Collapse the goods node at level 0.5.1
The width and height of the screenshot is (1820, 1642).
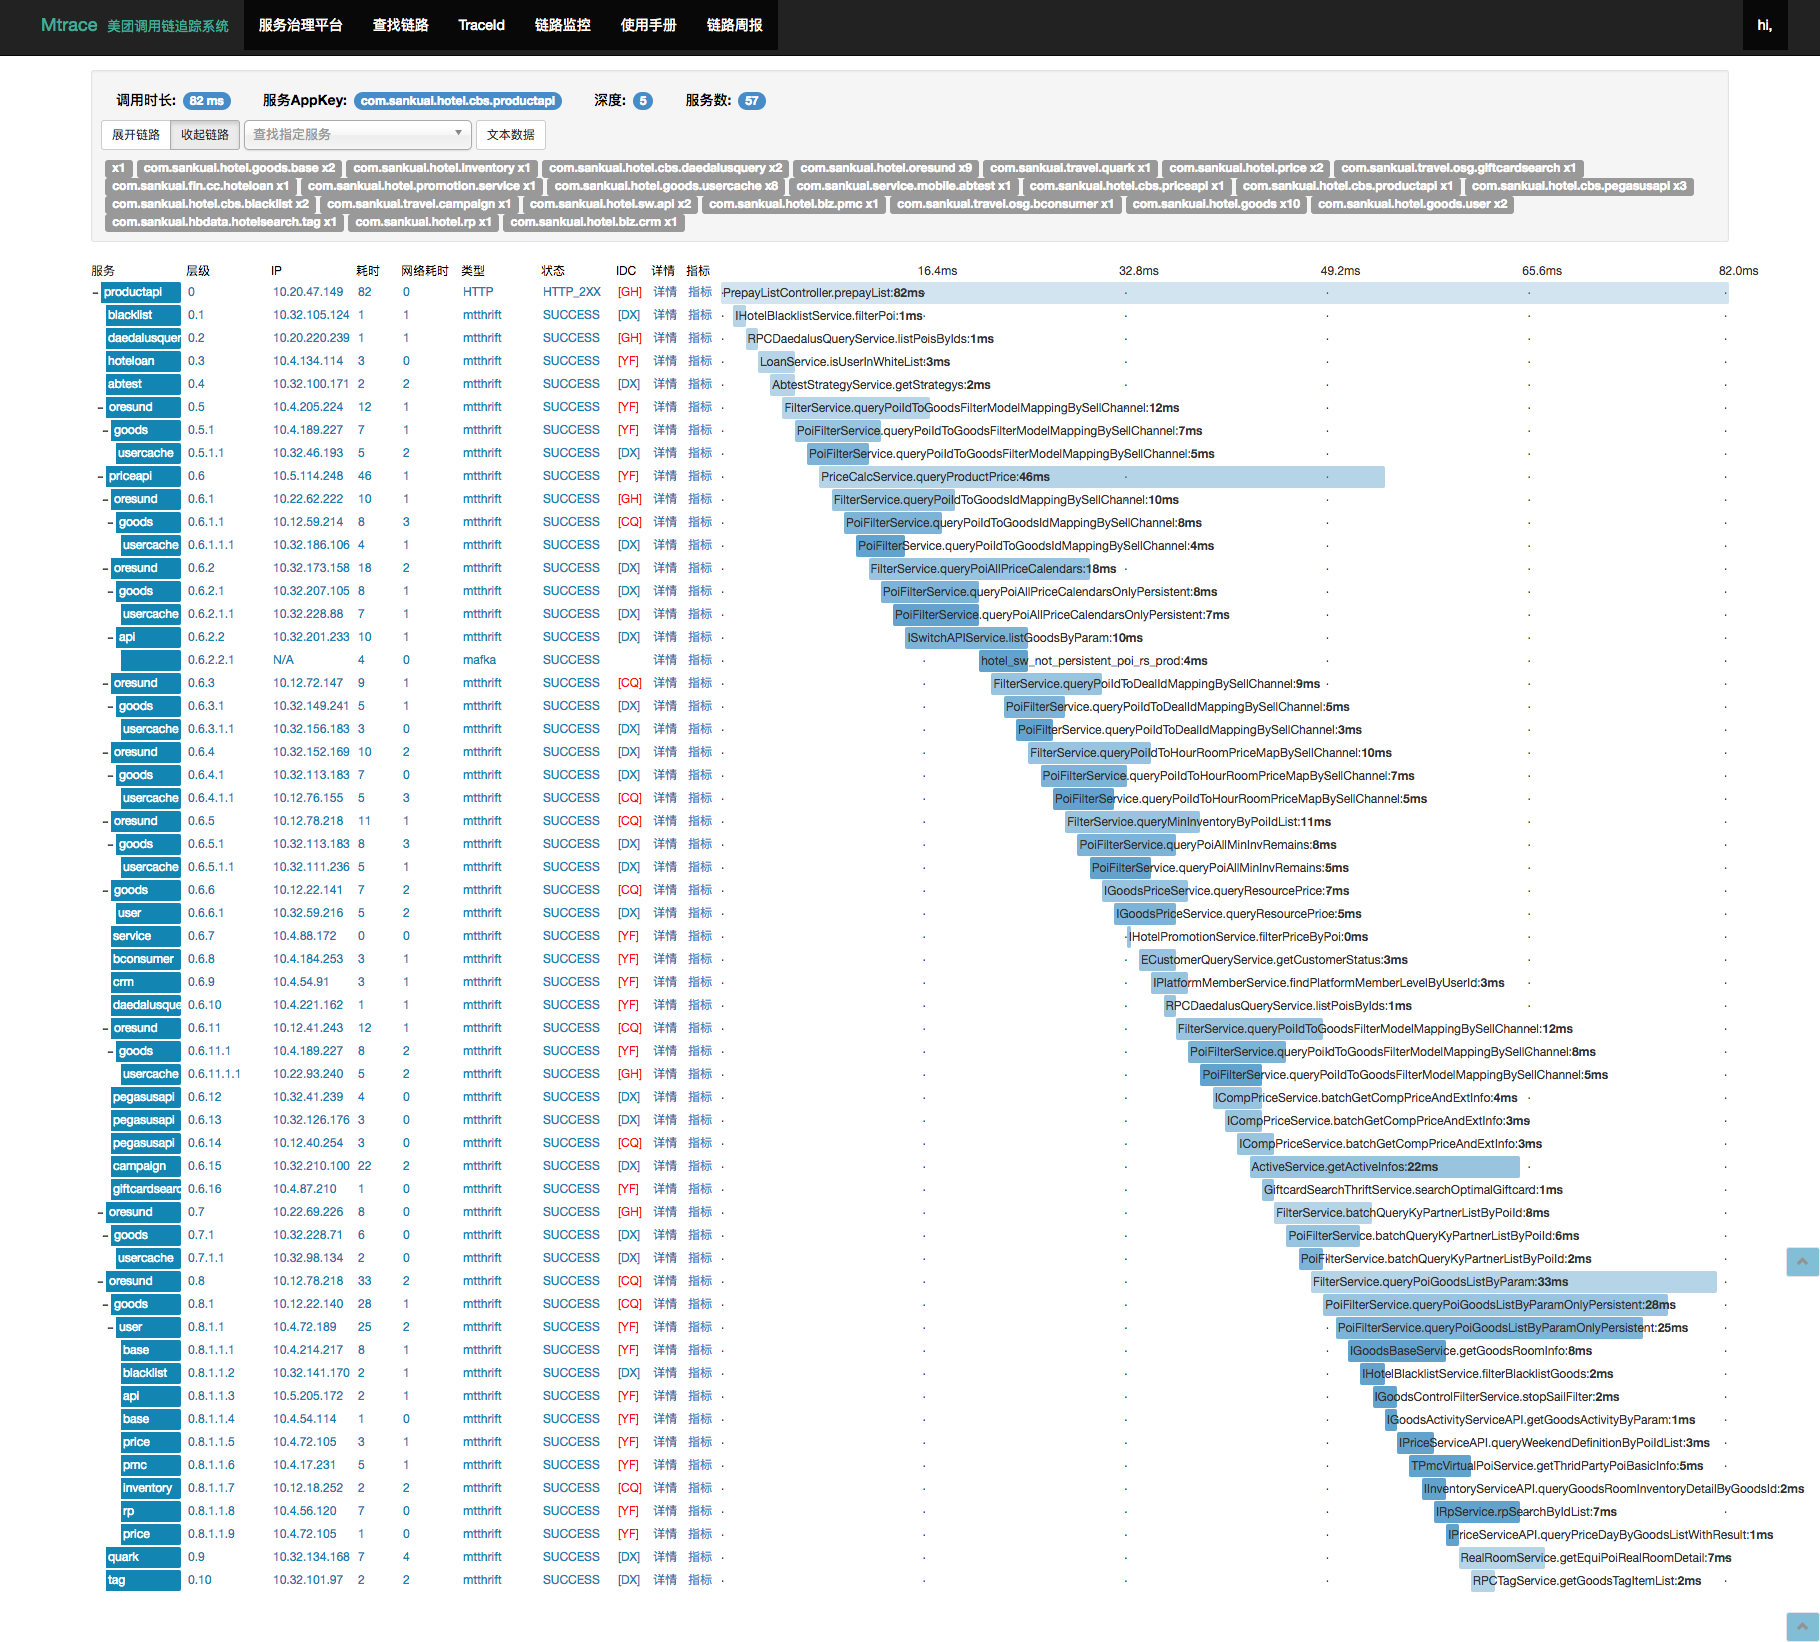[105, 431]
